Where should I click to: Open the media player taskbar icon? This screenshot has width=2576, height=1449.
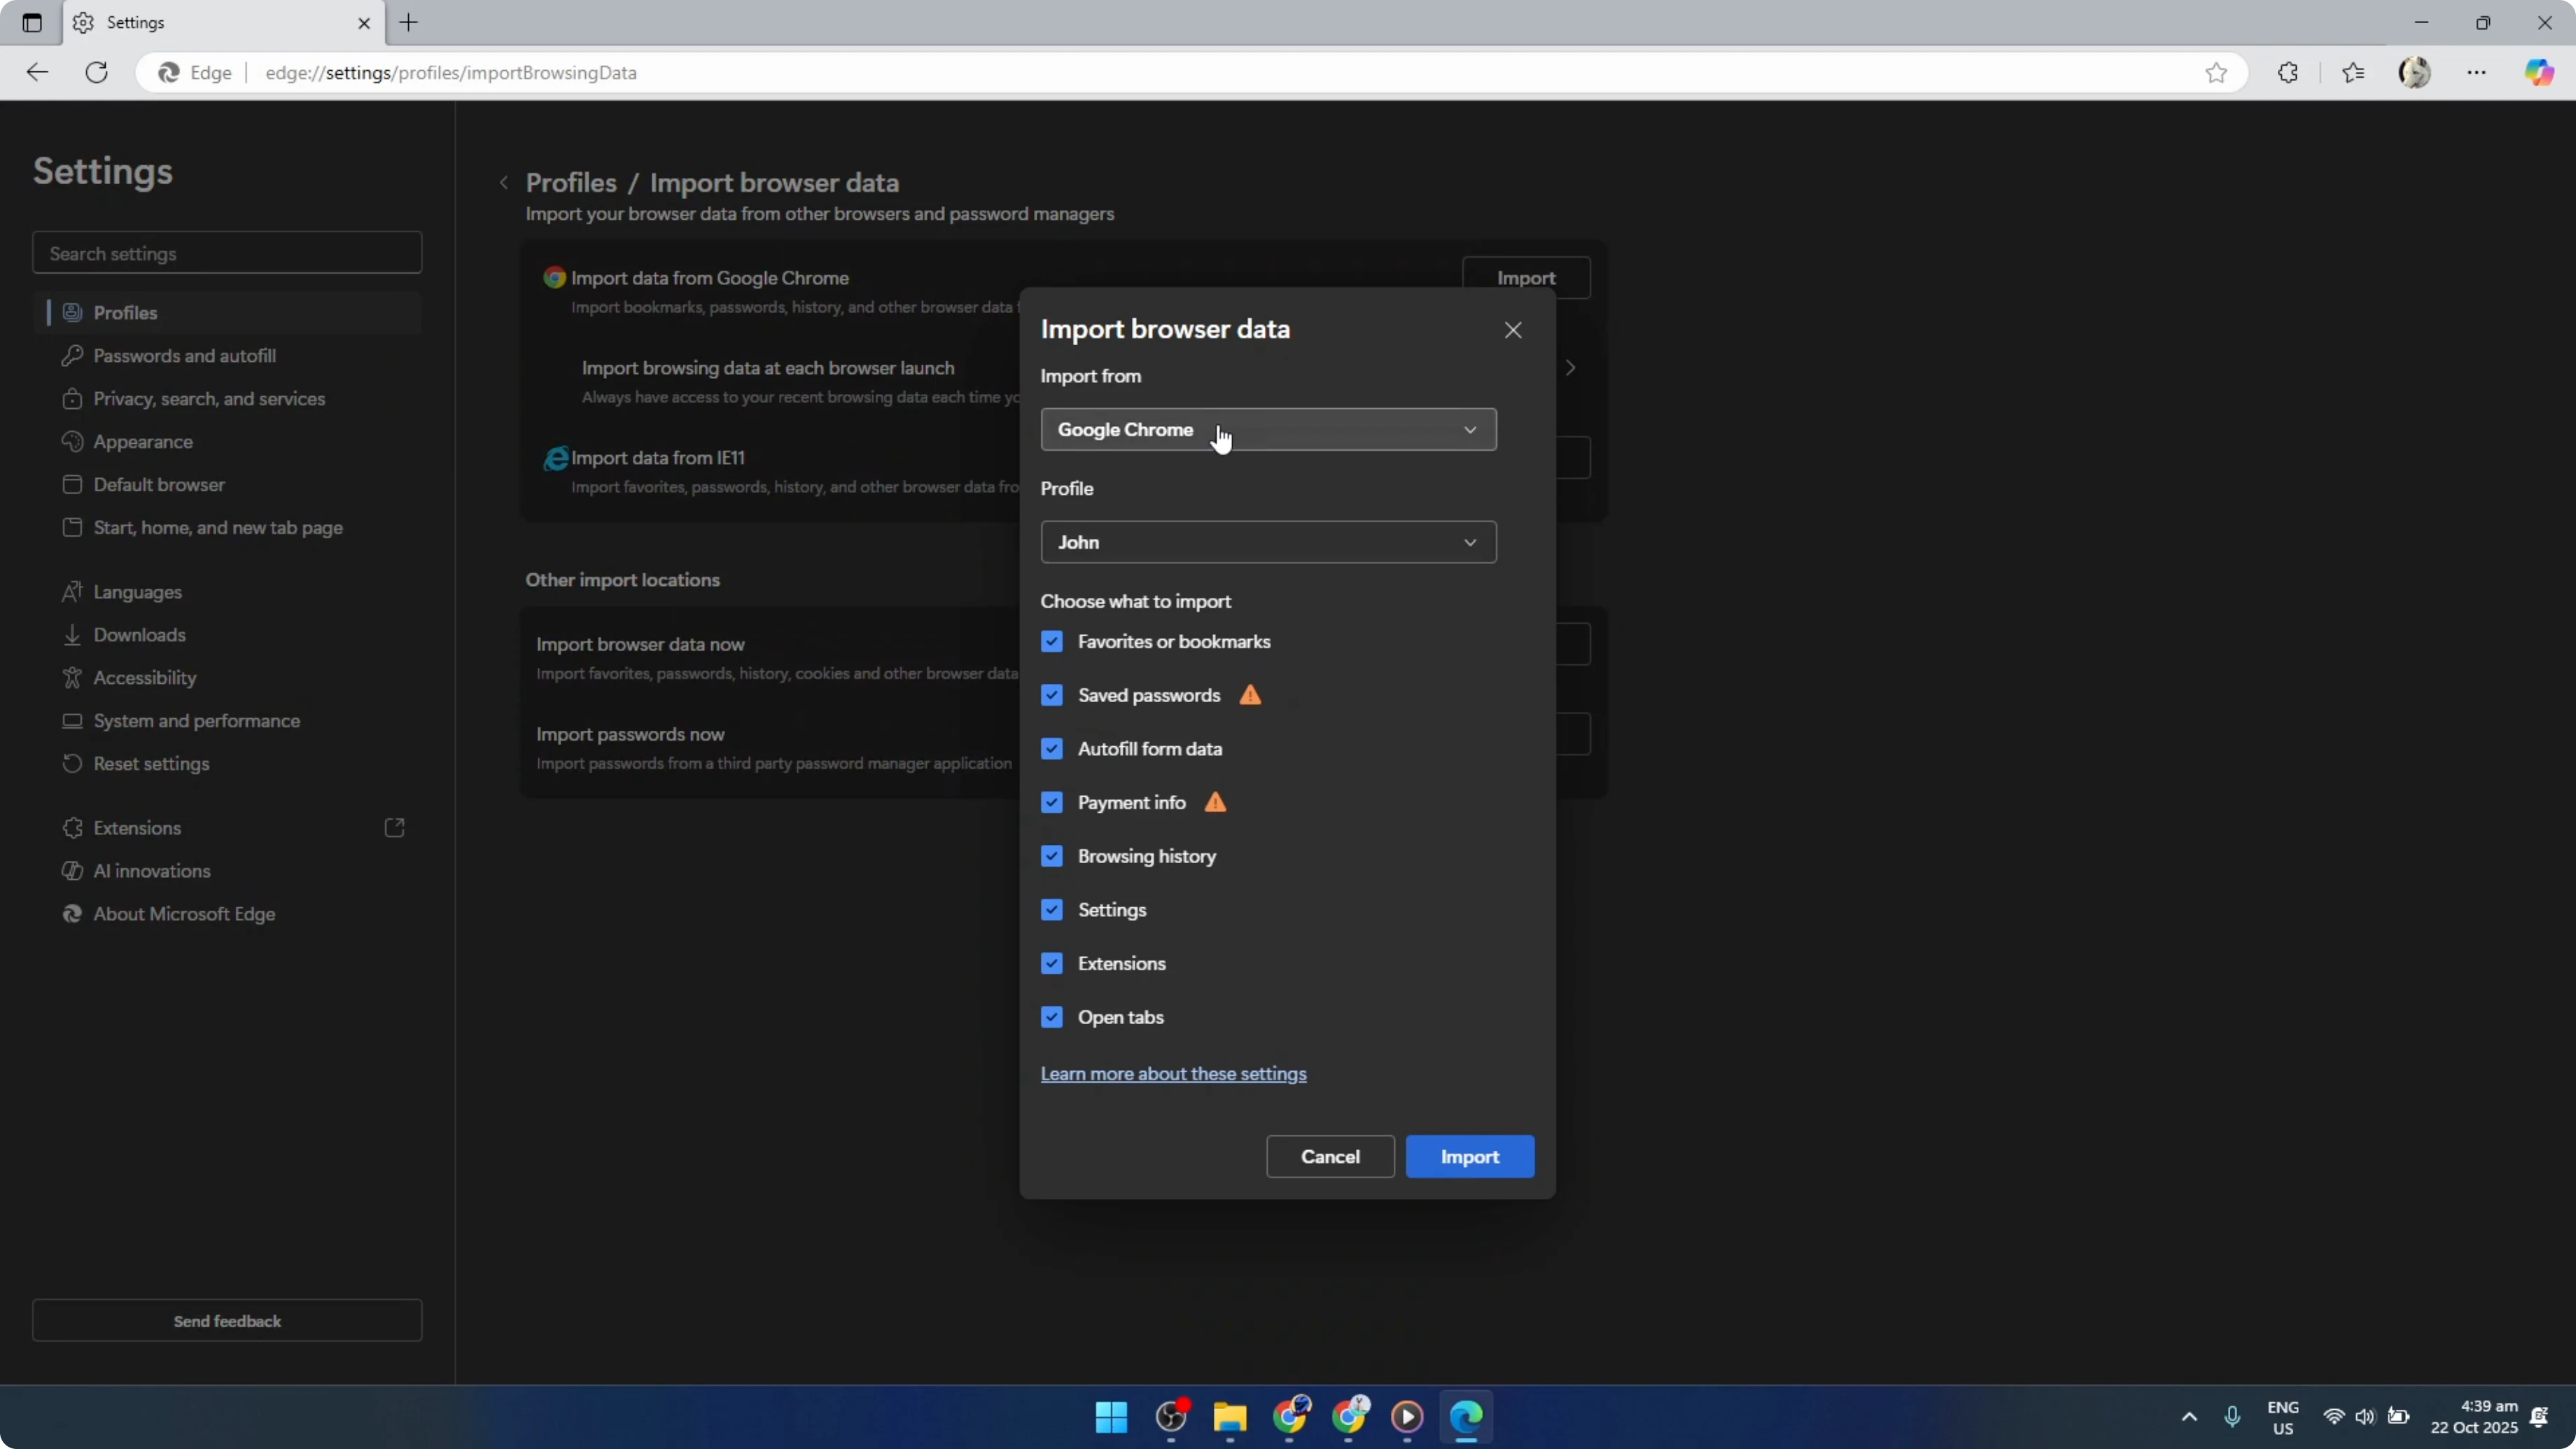click(1407, 1417)
